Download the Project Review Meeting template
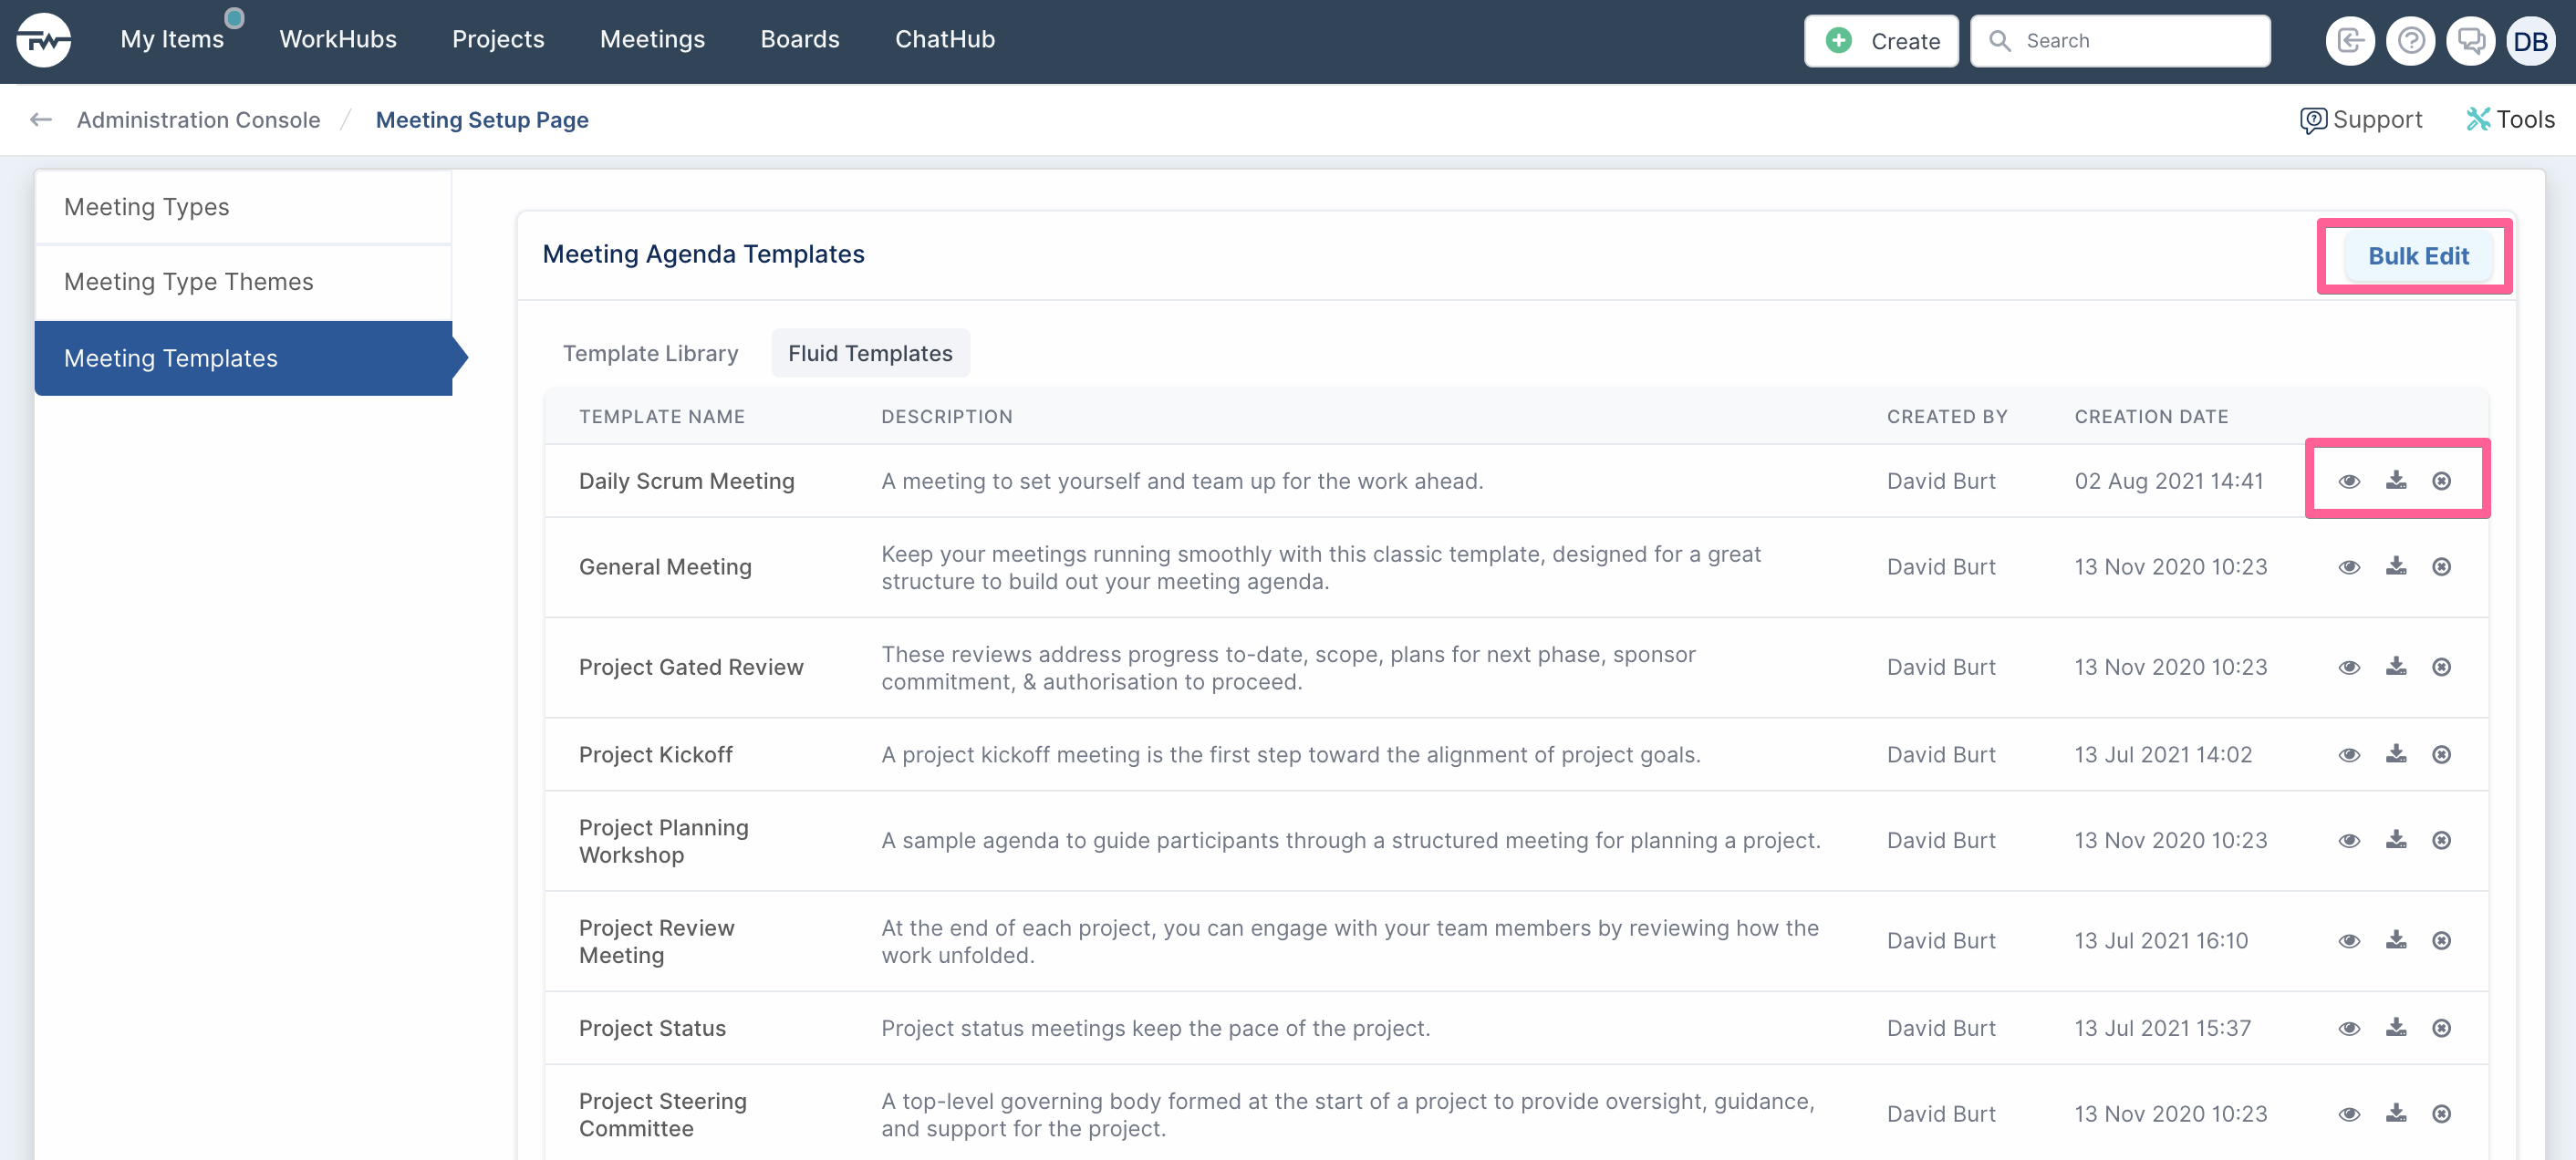The width and height of the screenshot is (2576, 1160). coord(2396,940)
